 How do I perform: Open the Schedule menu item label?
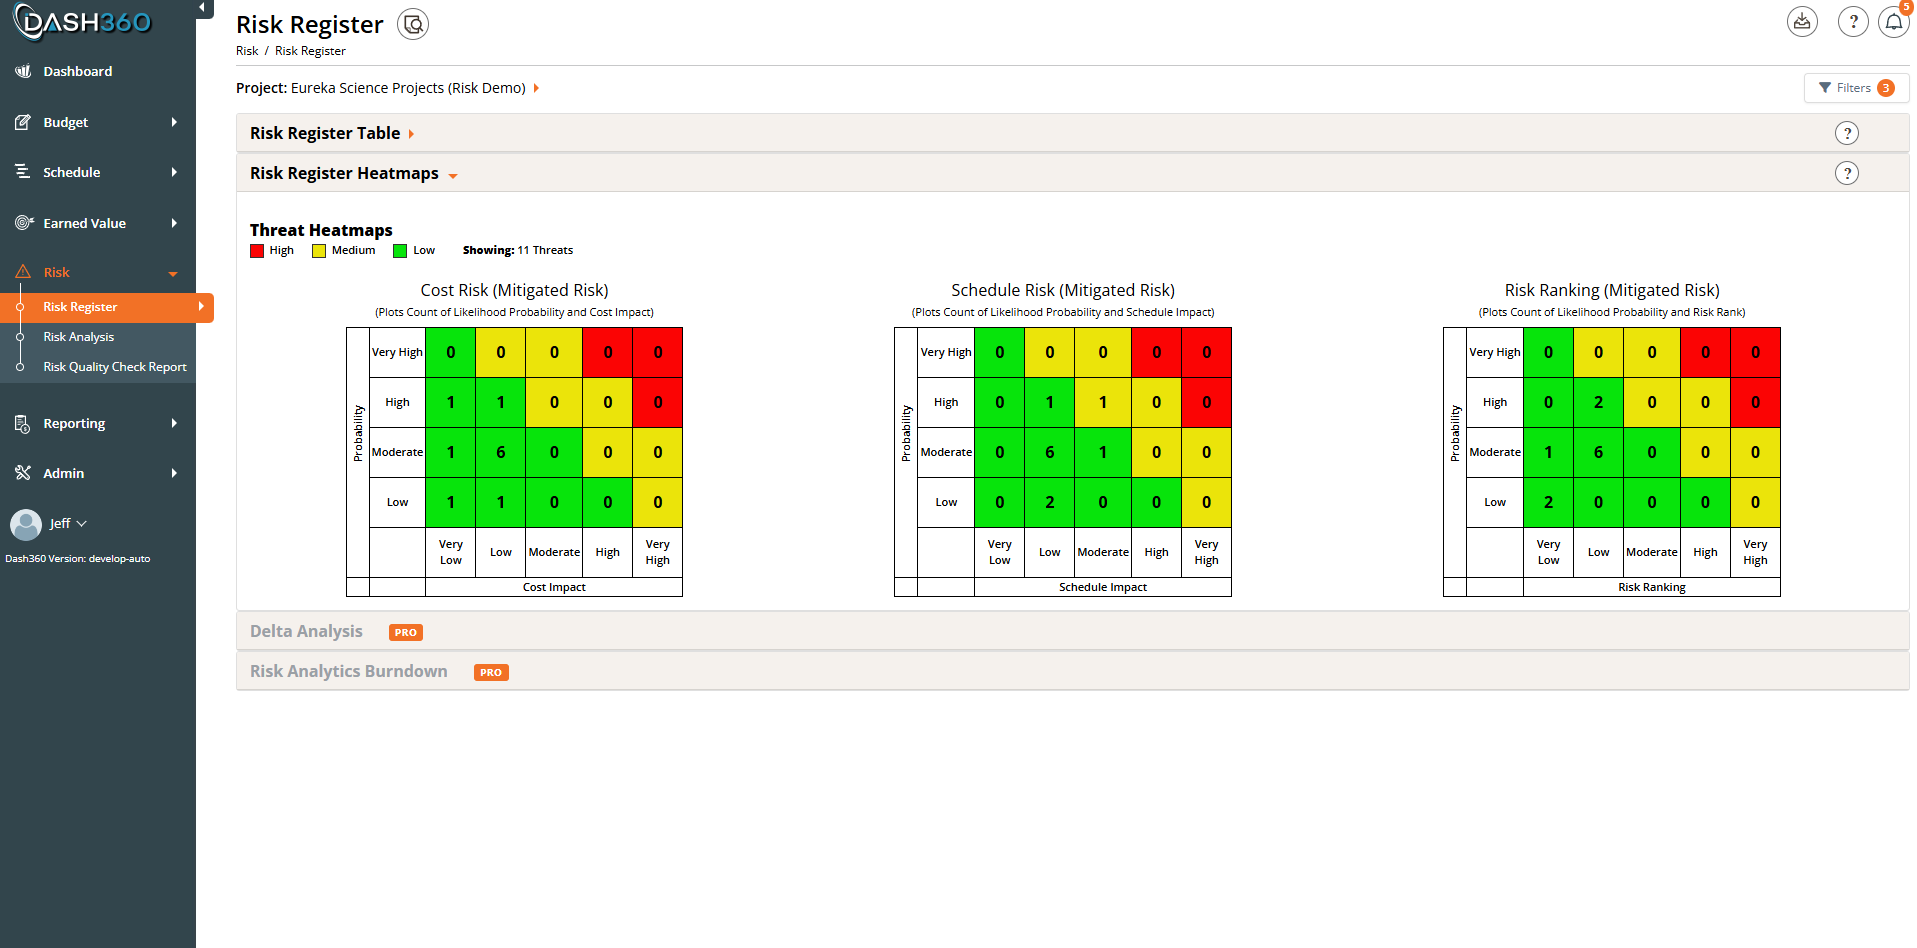[x=72, y=172]
